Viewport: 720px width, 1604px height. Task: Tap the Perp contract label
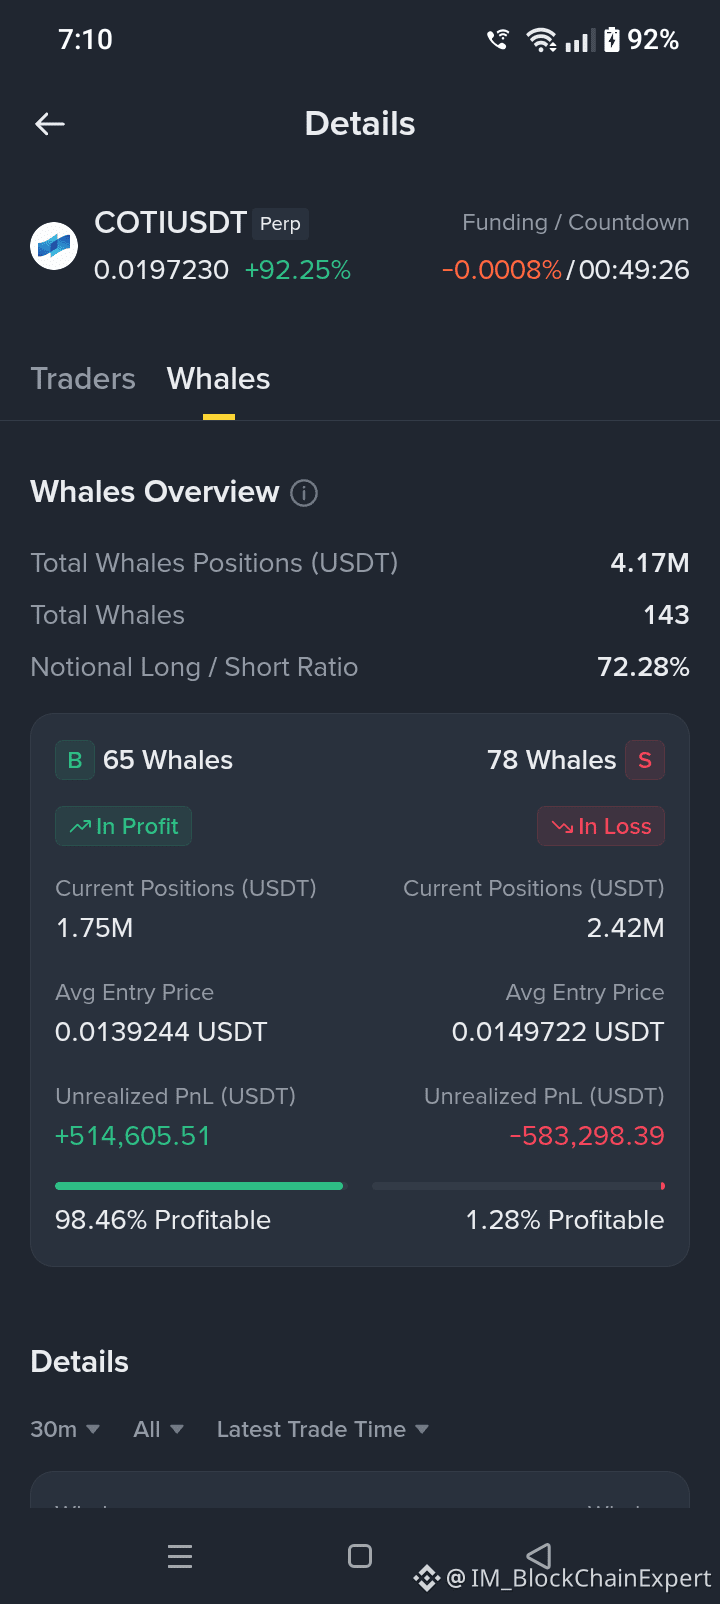280,224
